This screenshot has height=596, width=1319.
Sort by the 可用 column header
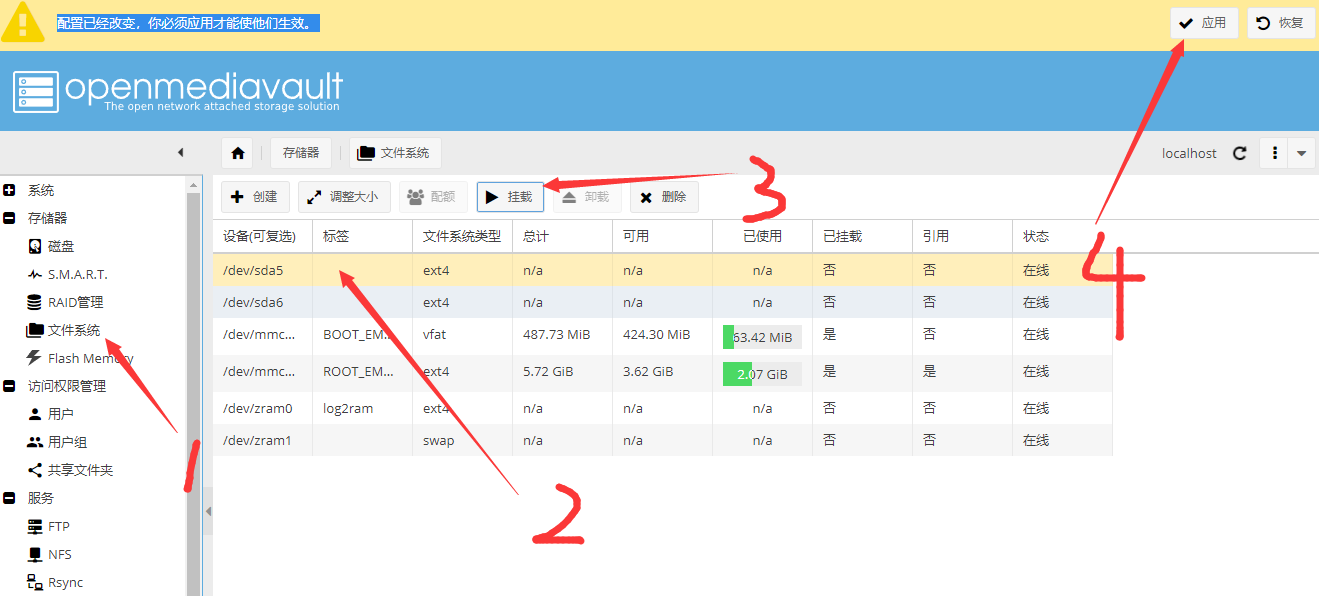(x=662, y=236)
